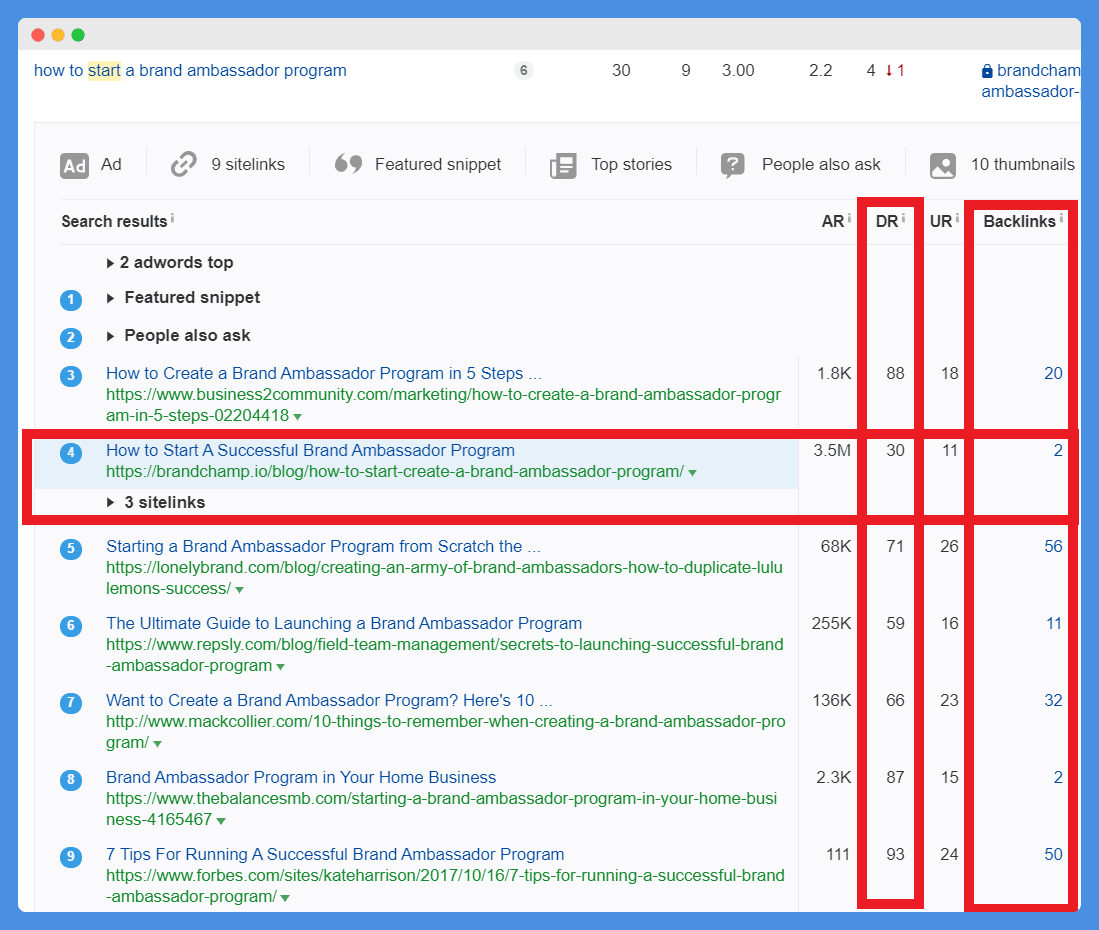1099x930 pixels.
Task: Click the green macOS maximize button
Action: [78, 35]
